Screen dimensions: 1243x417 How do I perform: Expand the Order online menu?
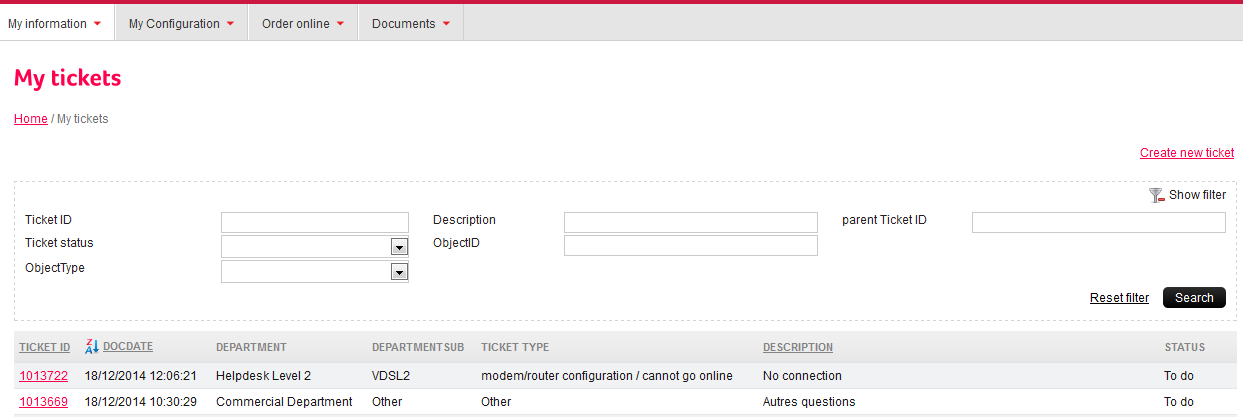click(x=303, y=24)
